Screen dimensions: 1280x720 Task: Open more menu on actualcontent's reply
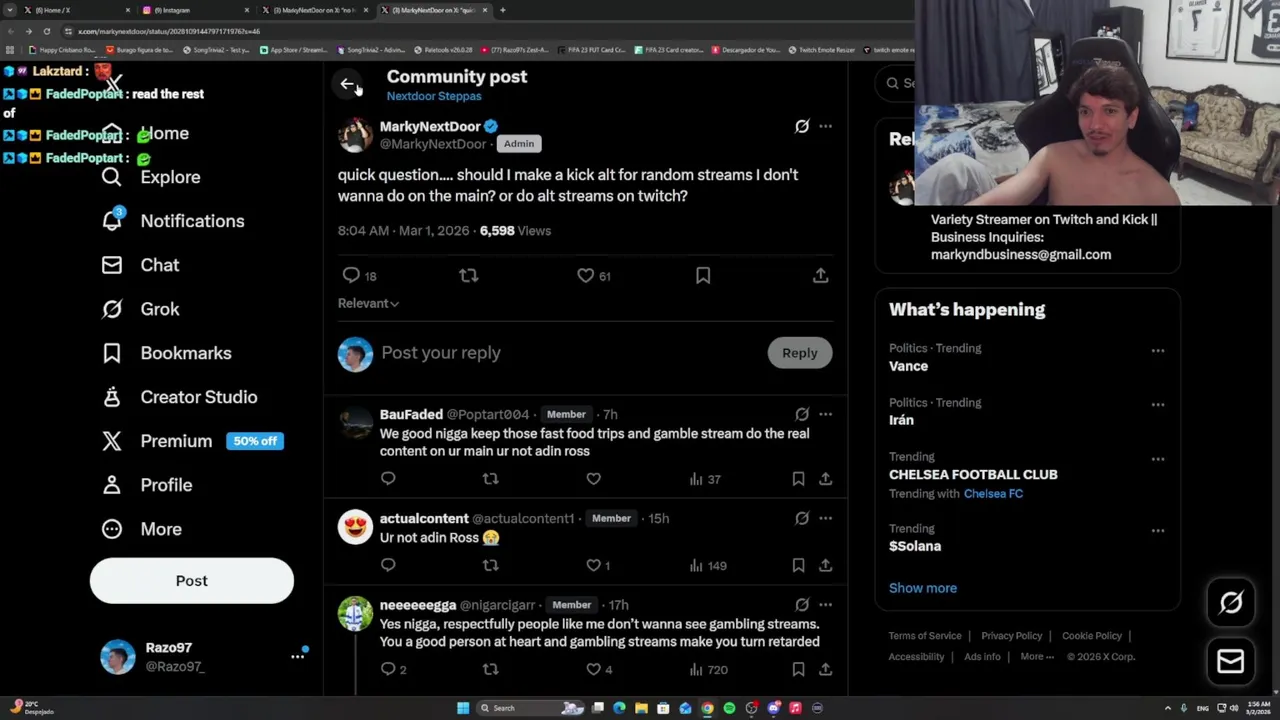click(825, 518)
